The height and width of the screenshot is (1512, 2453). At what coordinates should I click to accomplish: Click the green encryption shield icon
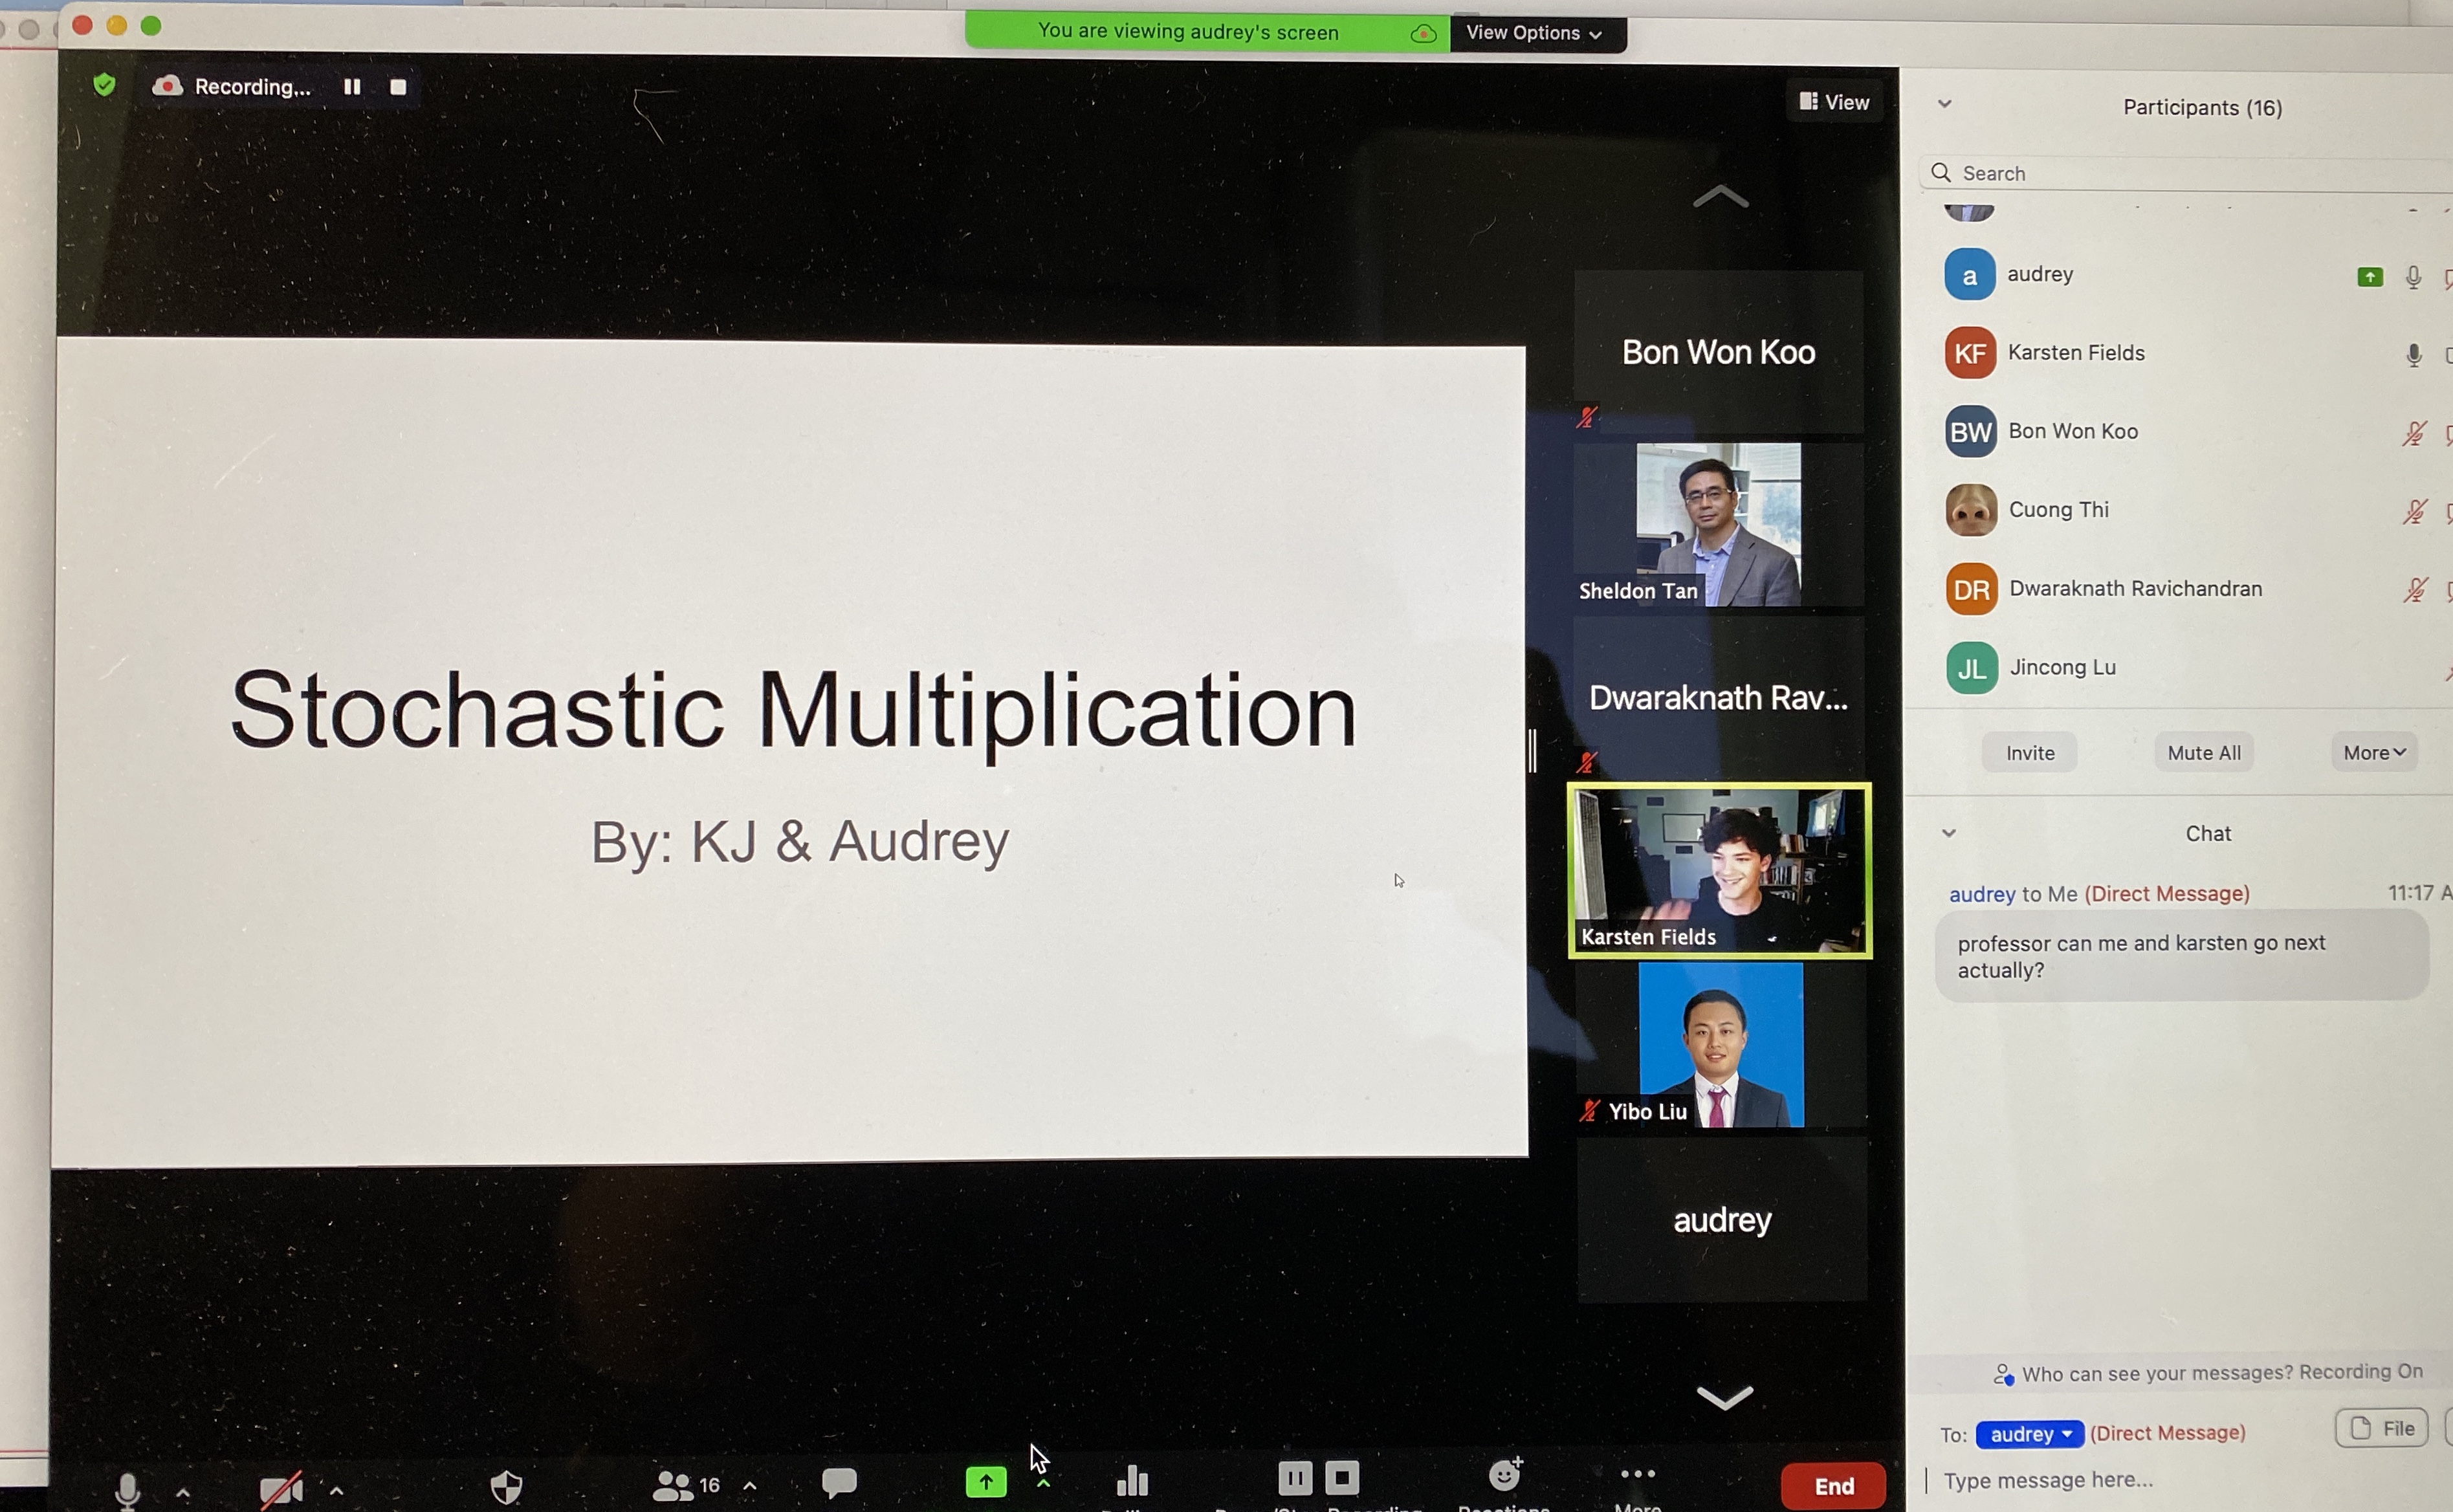[104, 85]
